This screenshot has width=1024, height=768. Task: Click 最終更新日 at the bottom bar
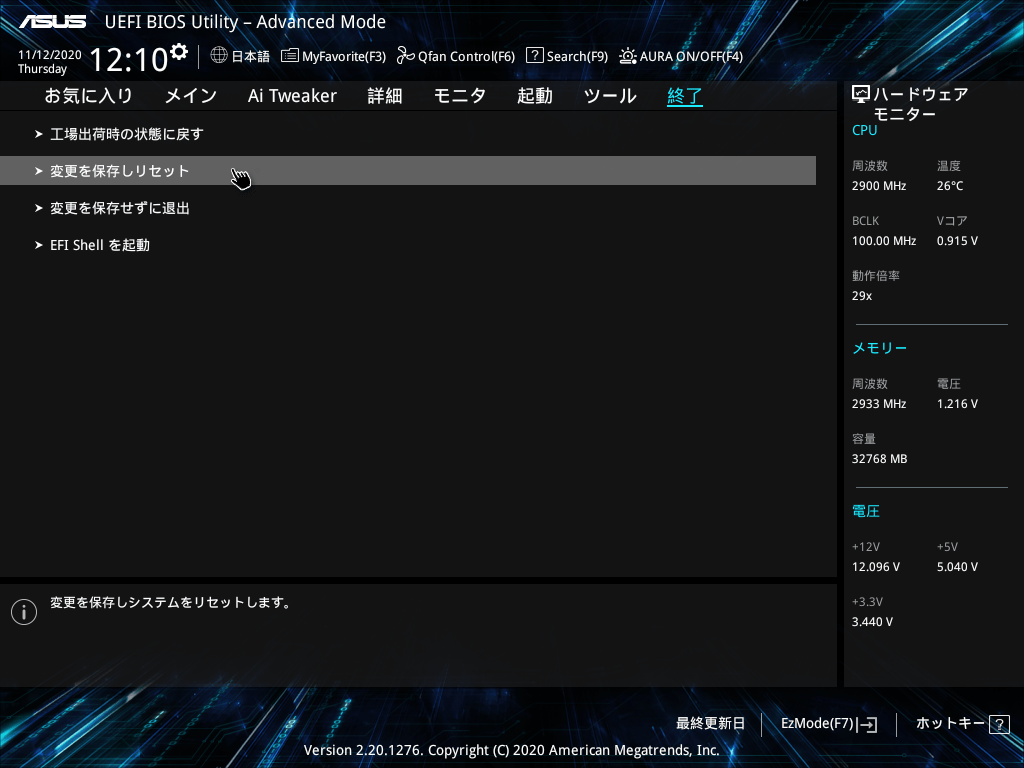tap(710, 724)
